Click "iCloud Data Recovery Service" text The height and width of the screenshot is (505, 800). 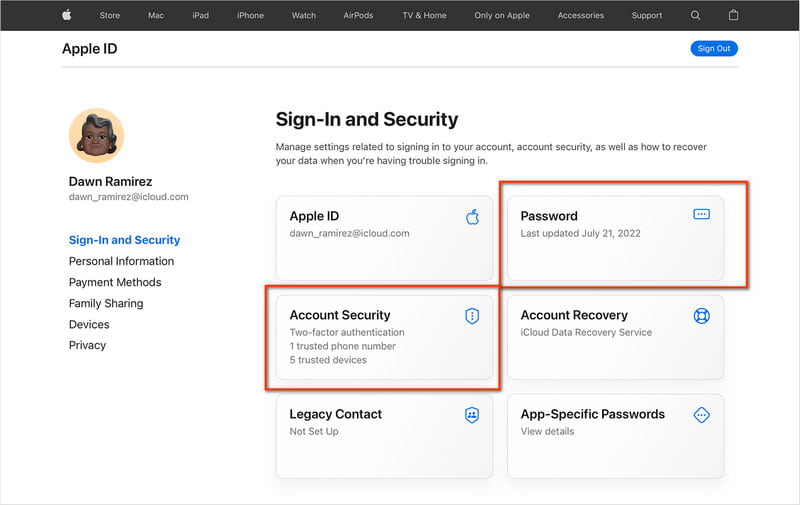click(x=586, y=333)
